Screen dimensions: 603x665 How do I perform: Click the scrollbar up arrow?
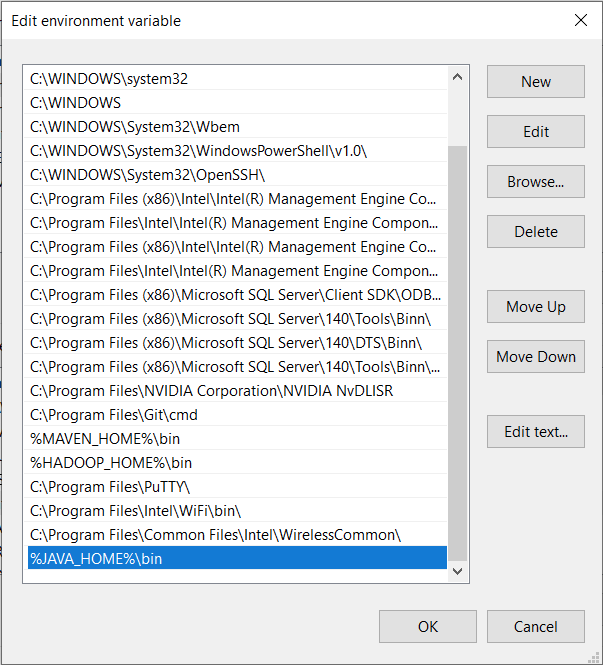458,77
